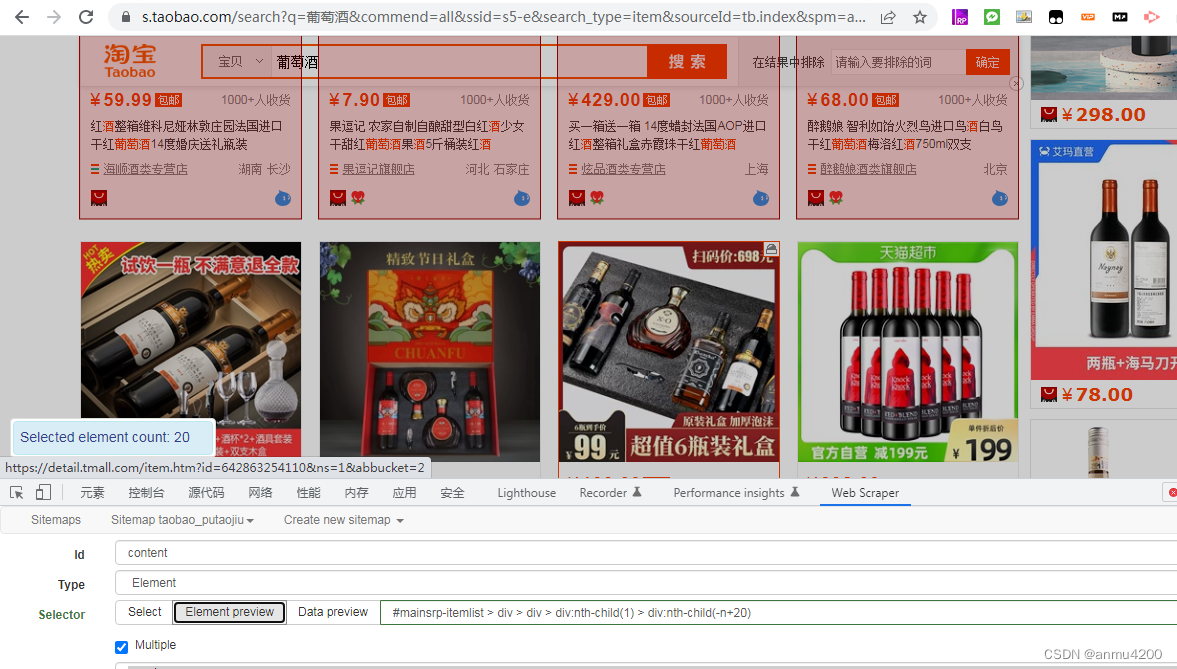Click the black MJ extension icon
The height and width of the screenshot is (669, 1177).
[x=1119, y=17]
